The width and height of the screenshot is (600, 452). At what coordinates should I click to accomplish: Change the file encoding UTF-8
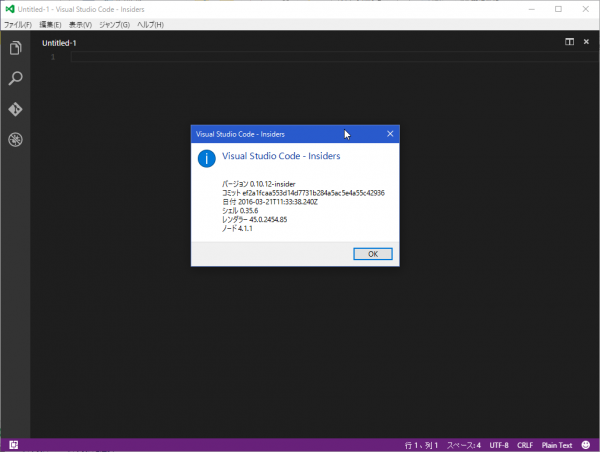point(499,445)
